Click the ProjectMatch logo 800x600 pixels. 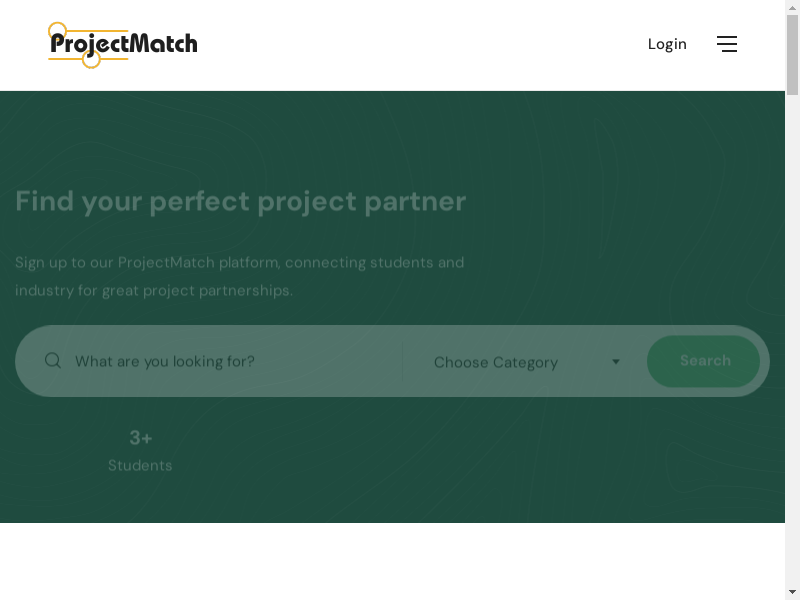pyautogui.click(x=123, y=45)
